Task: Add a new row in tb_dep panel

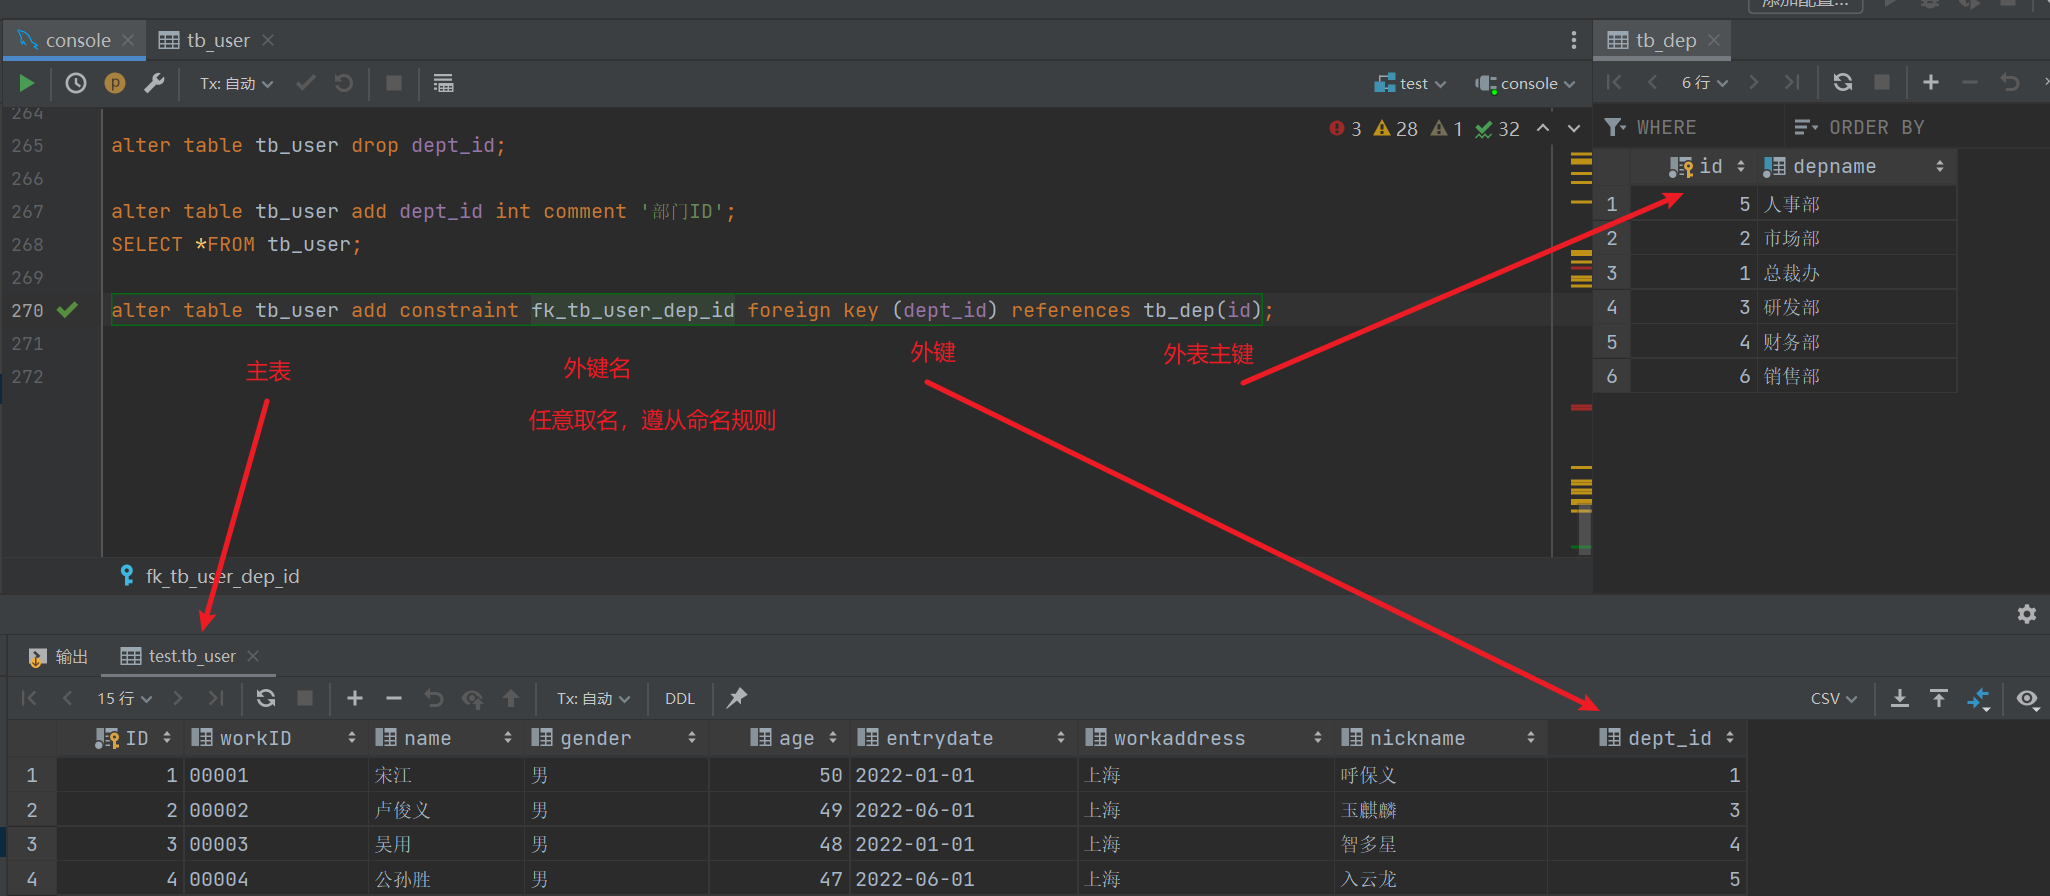Action: click(1931, 82)
